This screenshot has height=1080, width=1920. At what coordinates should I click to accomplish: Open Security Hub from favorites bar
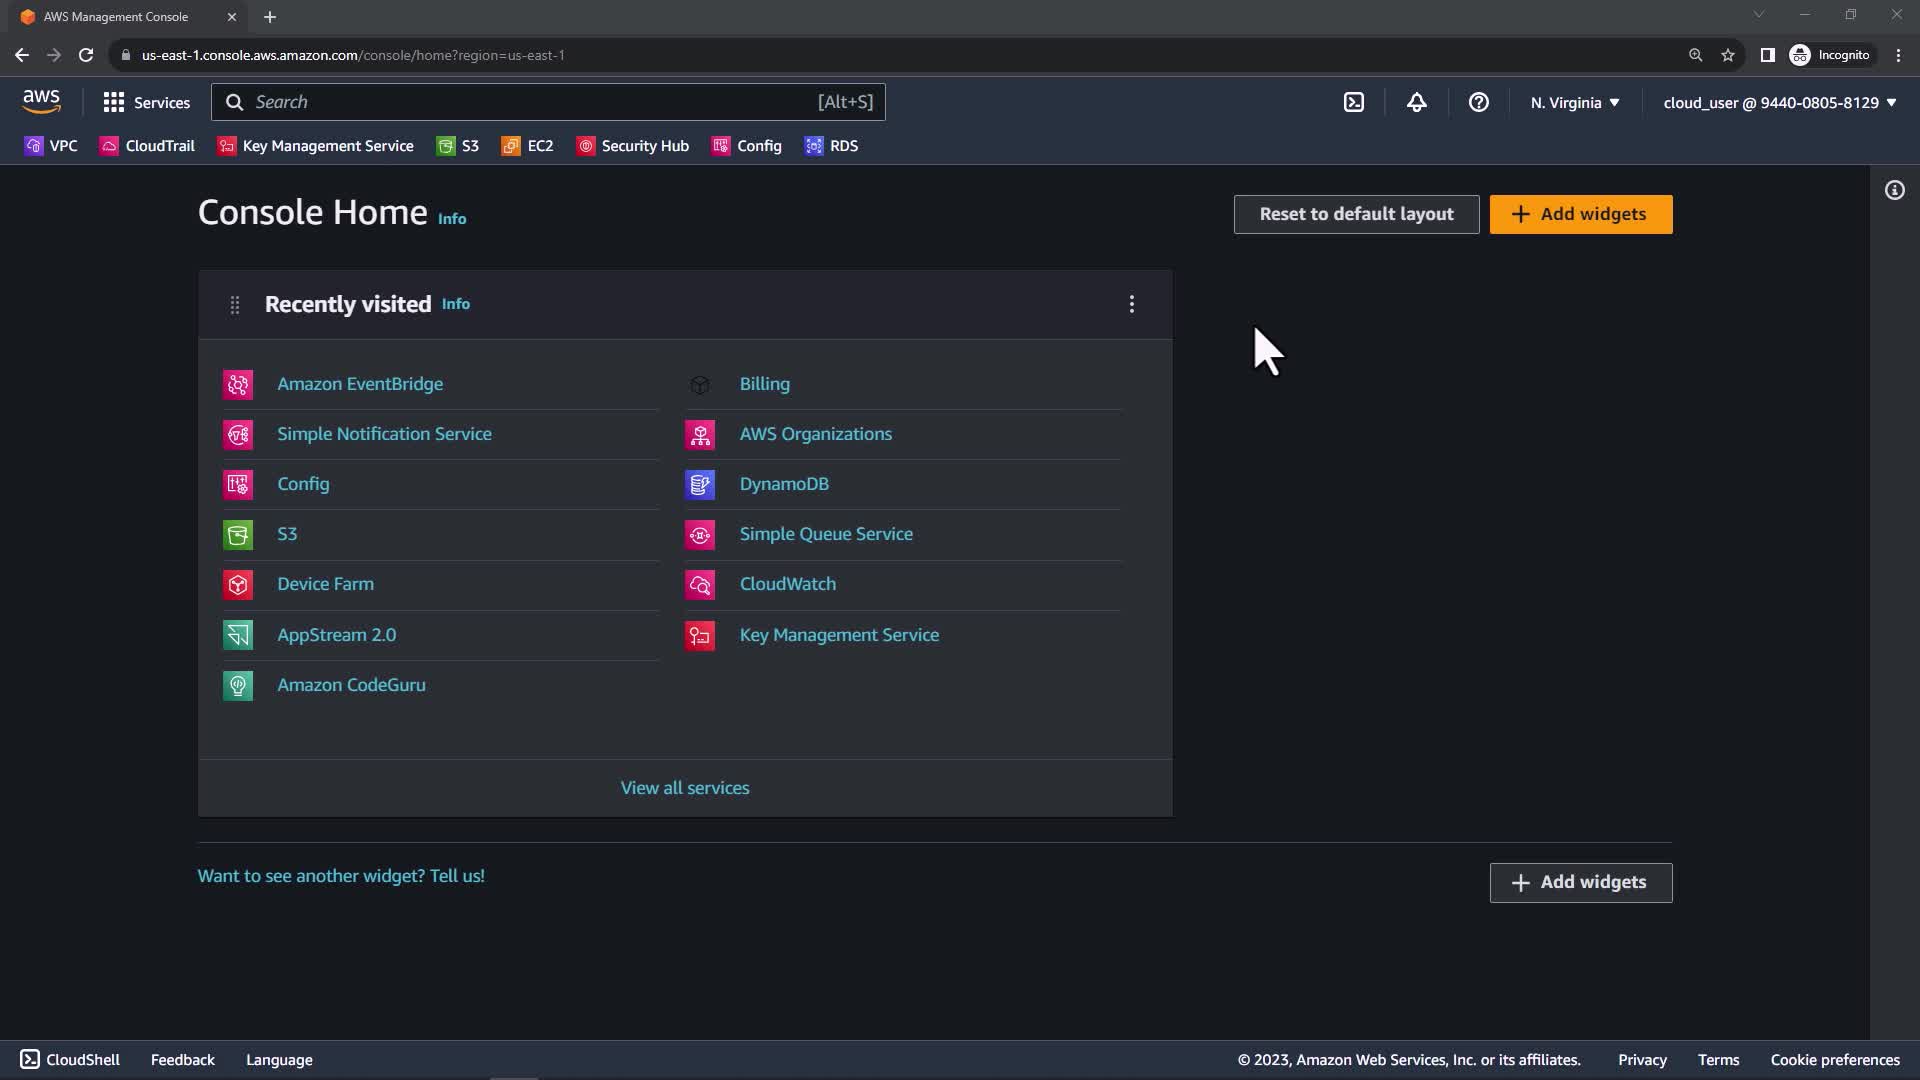point(633,146)
